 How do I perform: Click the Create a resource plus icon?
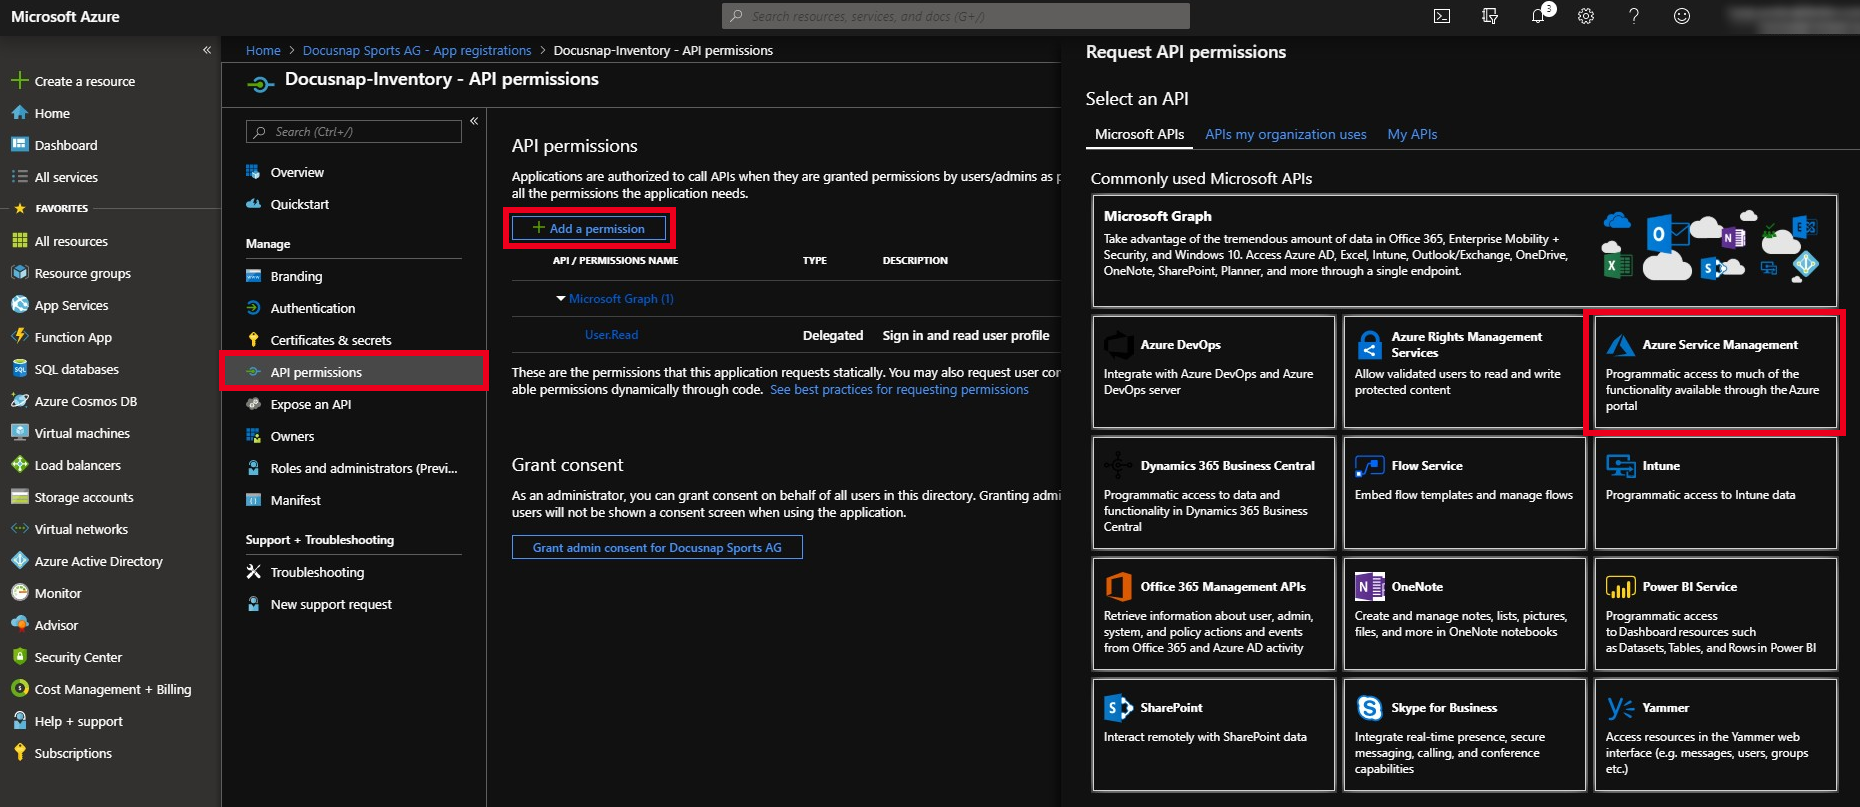click(x=19, y=81)
